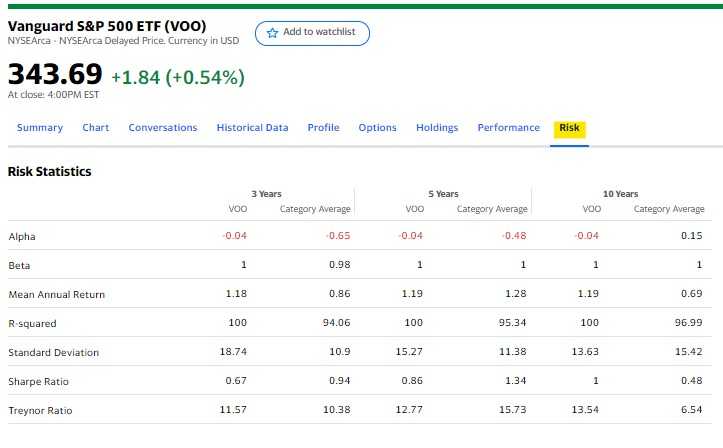723x448 pixels.
Task: Click the R-squared row label
Action: click(32, 324)
